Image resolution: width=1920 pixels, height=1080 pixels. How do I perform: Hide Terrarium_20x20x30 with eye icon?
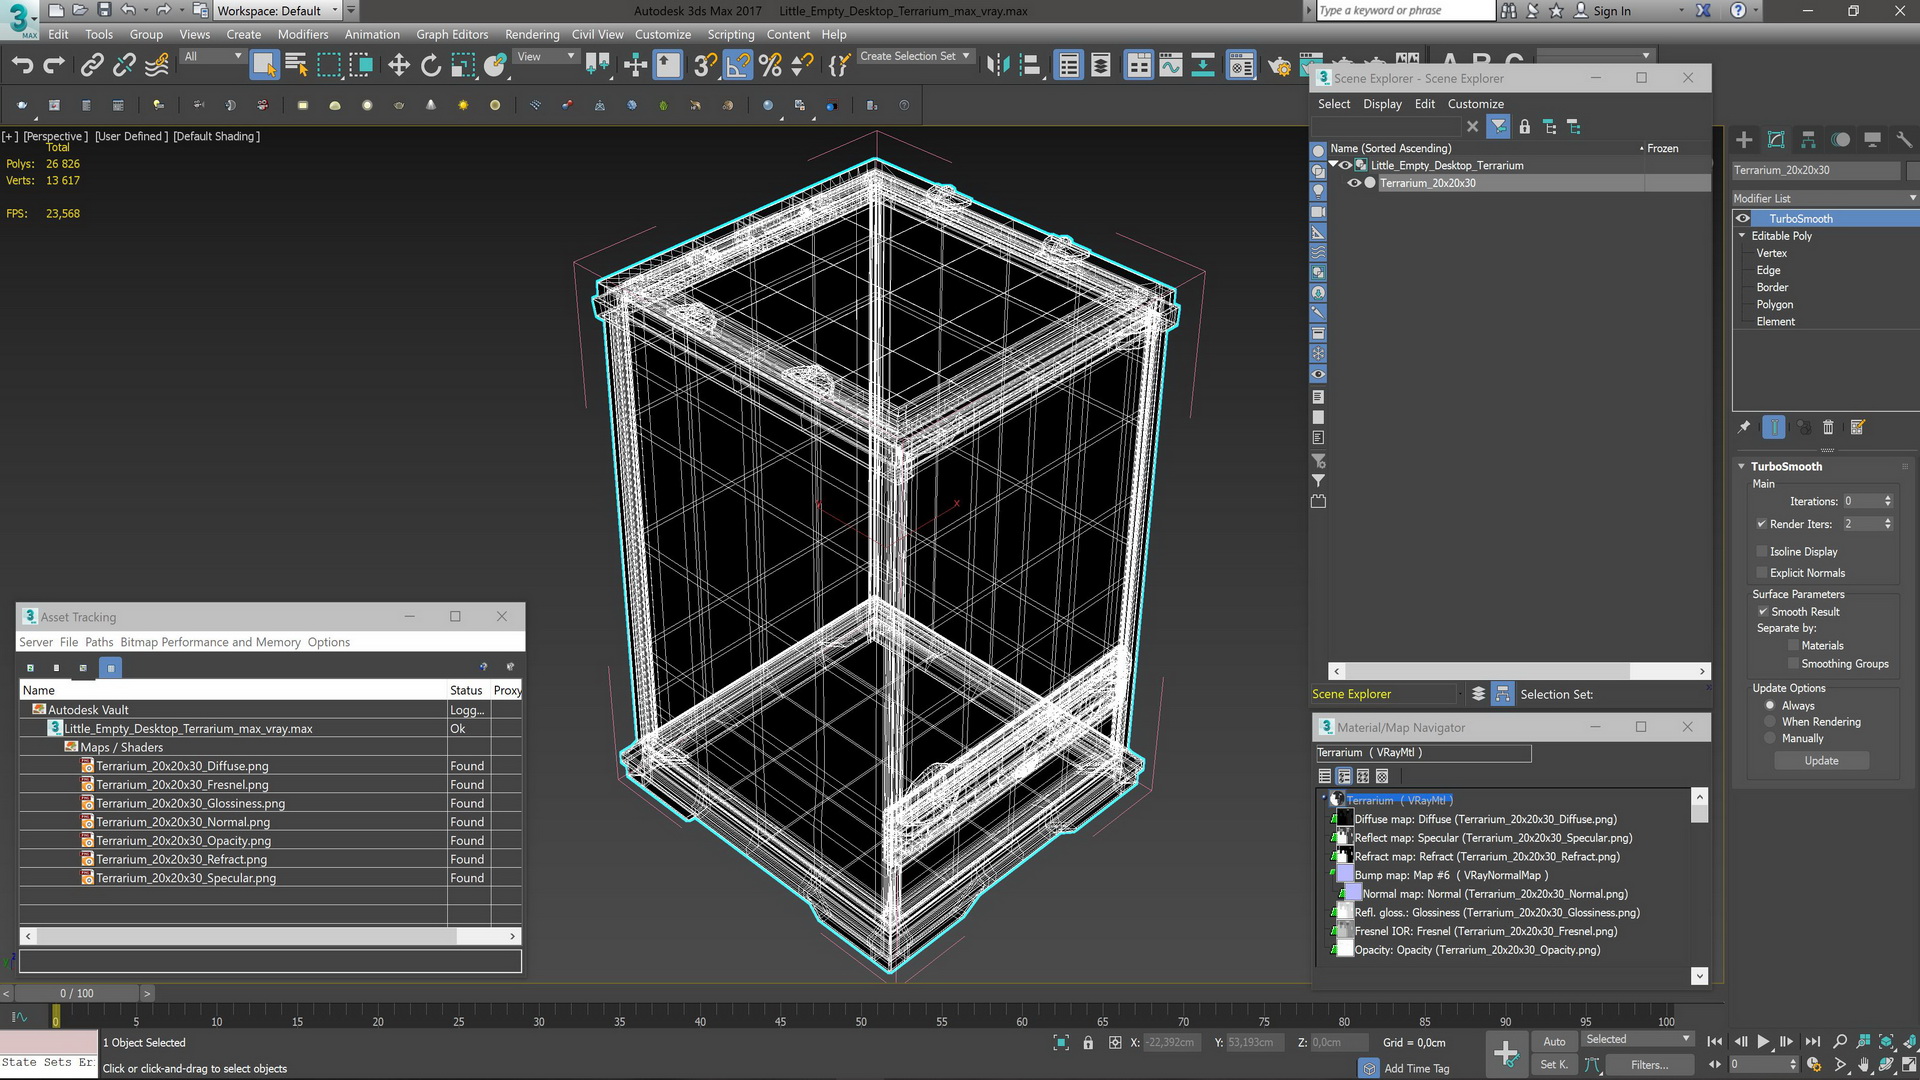coord(1354,183)
